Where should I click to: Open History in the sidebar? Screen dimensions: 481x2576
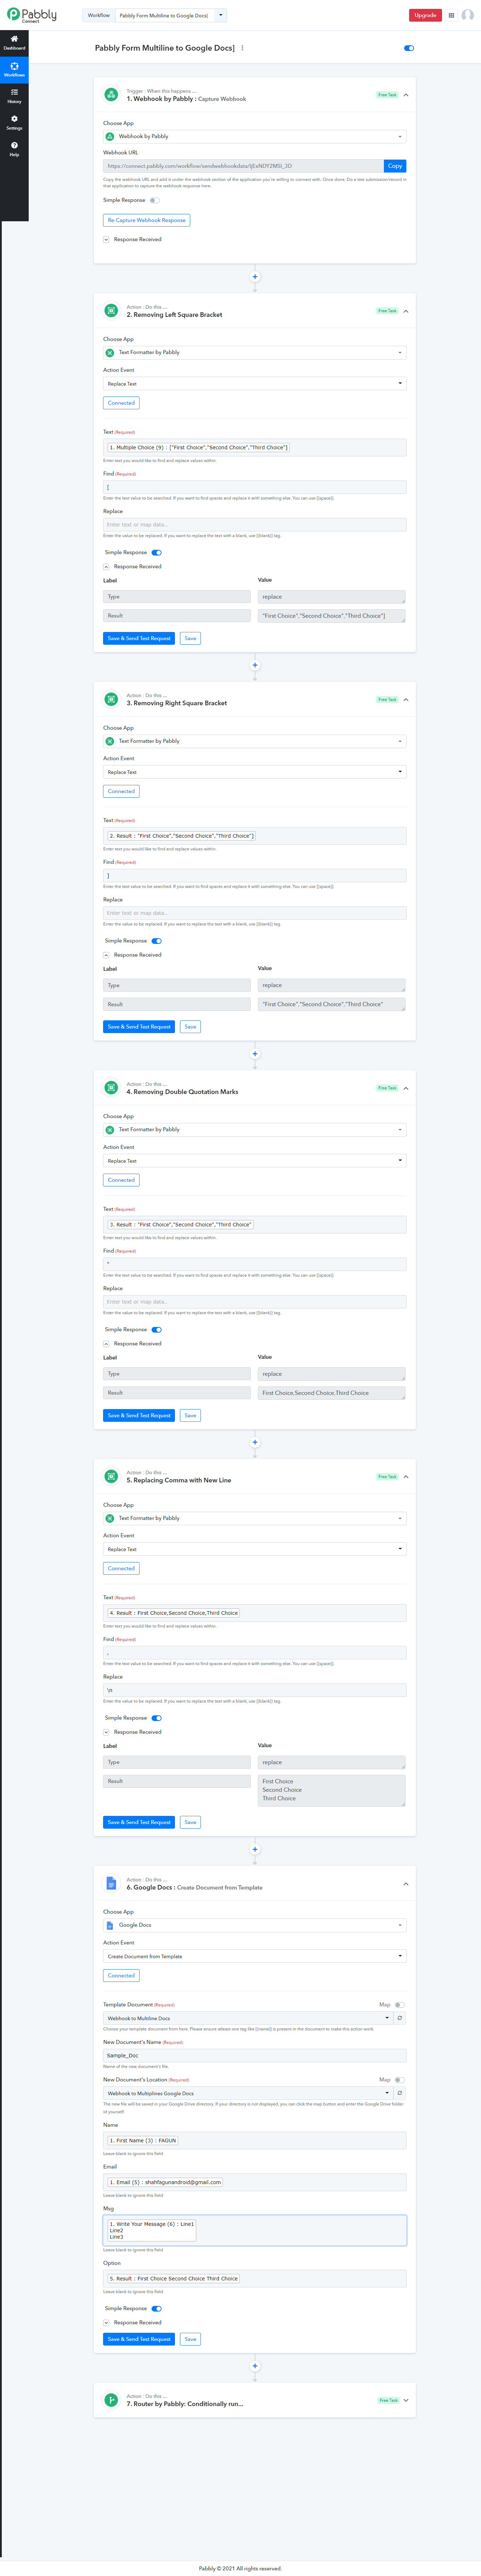click(x=14, y=96)
